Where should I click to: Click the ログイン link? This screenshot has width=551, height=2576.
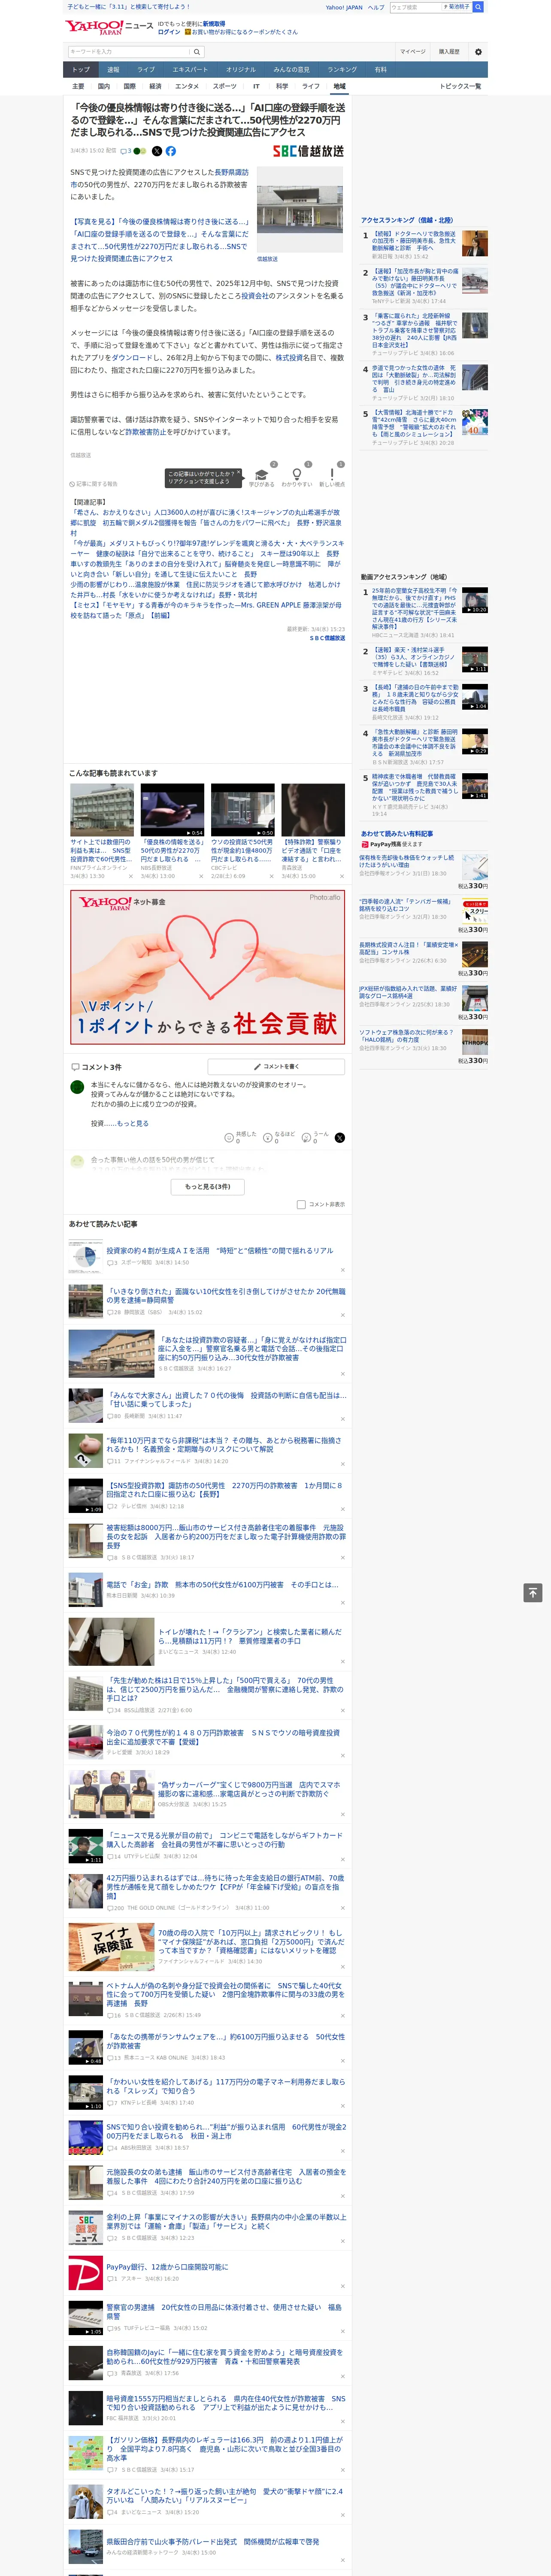tap(169, 32)
